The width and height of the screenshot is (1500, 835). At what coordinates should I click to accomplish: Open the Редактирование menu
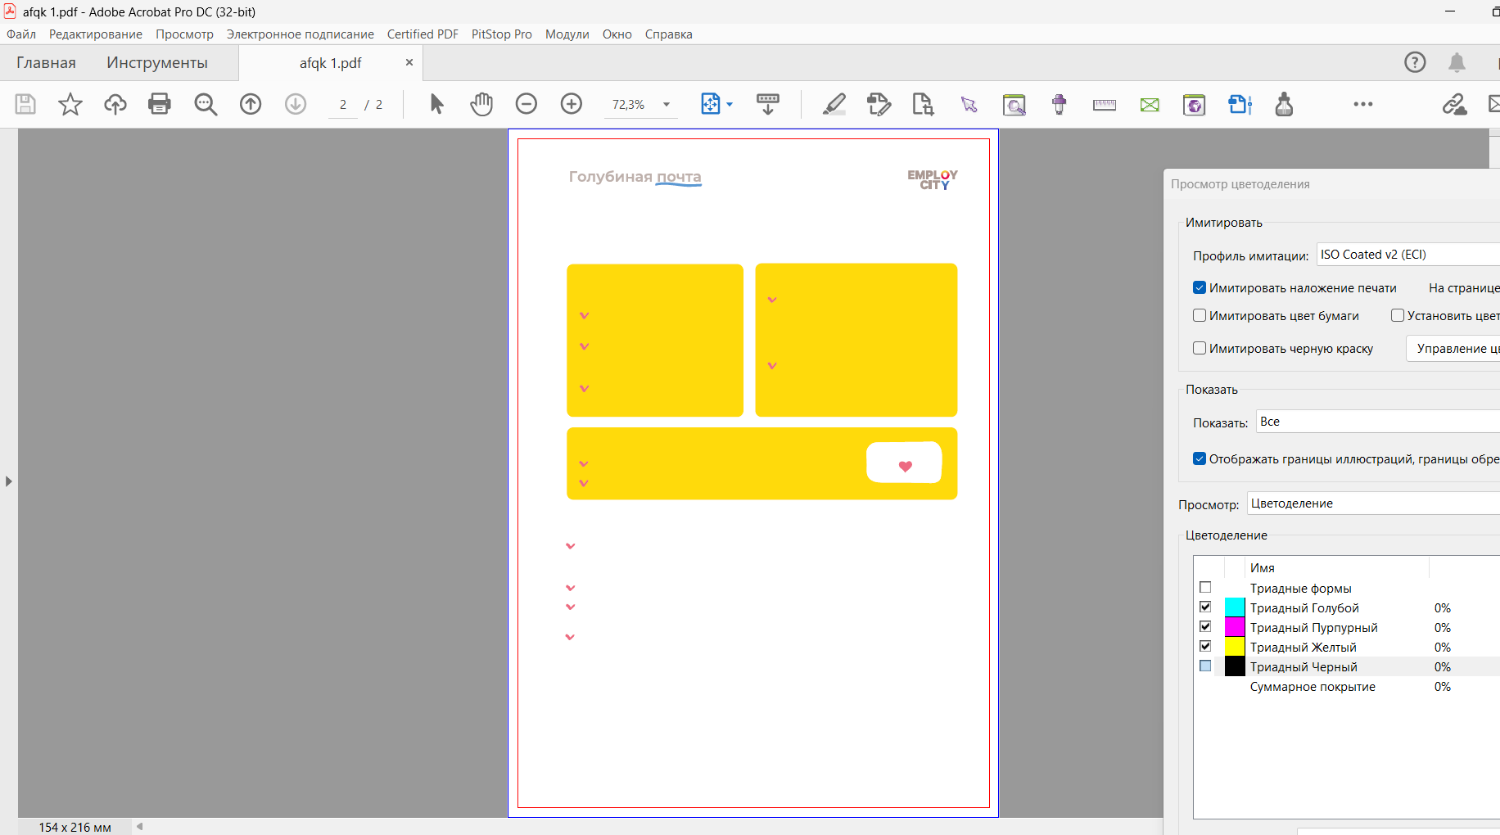click(x=95, y=34)
